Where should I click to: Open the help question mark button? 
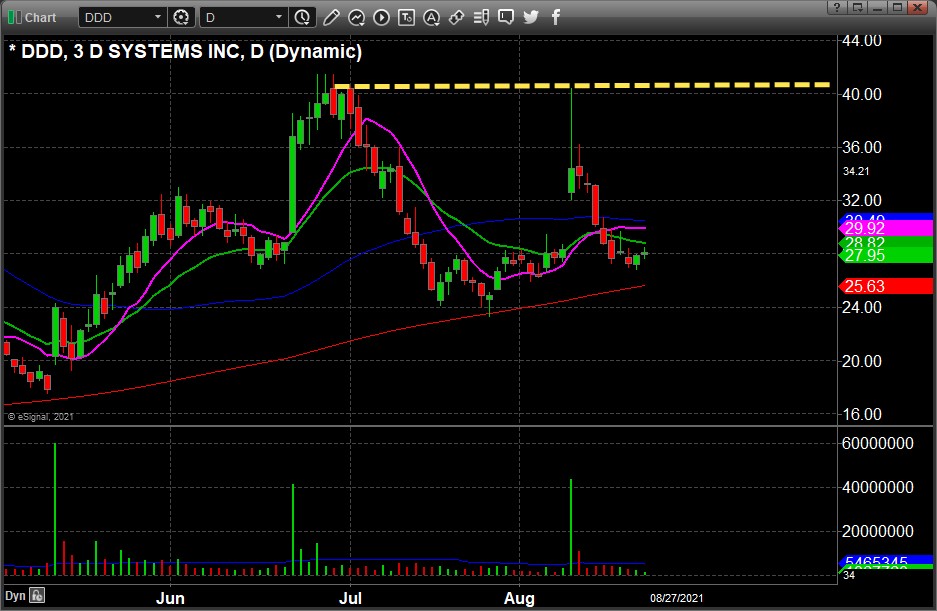coord(837,7)
